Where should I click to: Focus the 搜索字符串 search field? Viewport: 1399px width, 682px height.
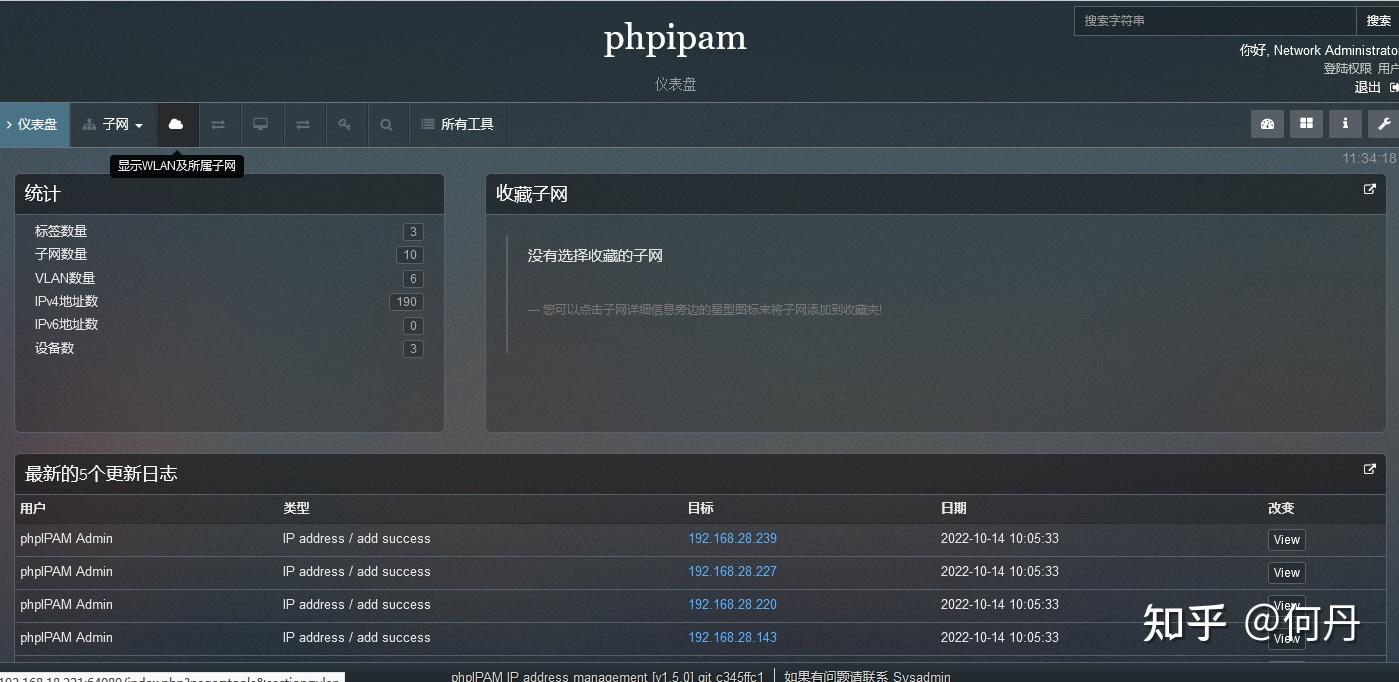(x=1215, y=20)
